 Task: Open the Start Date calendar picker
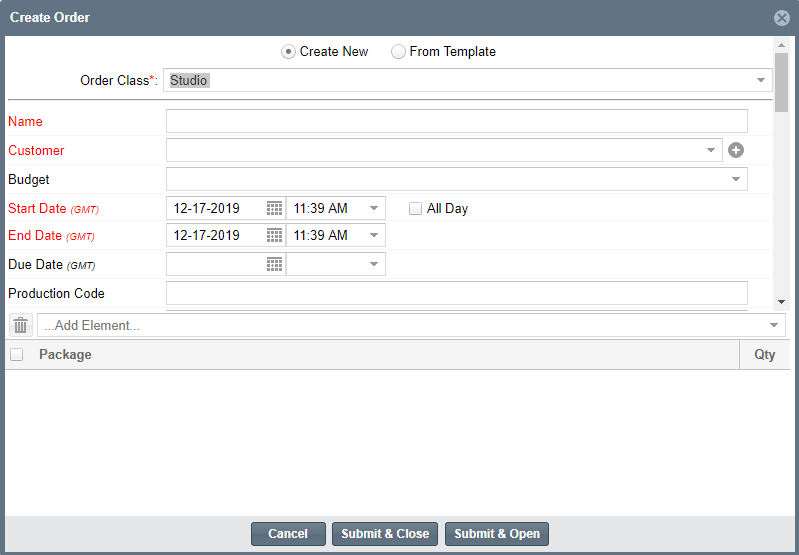[x=274, y=208]
